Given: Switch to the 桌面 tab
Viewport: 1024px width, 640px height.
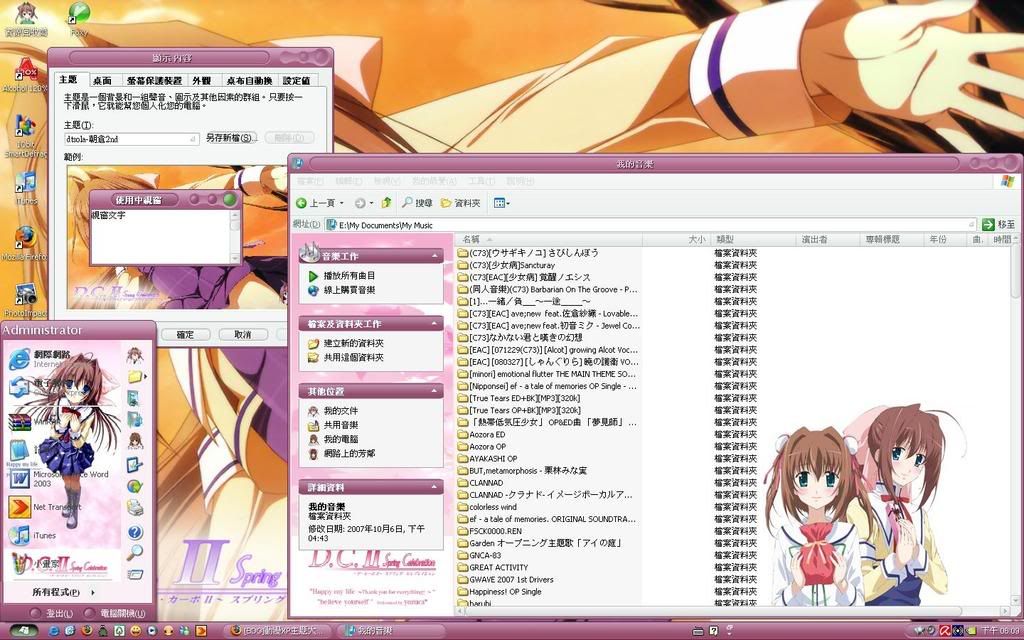Looking at the screenshot, I should pyautogui.click(x=102, y=80).
